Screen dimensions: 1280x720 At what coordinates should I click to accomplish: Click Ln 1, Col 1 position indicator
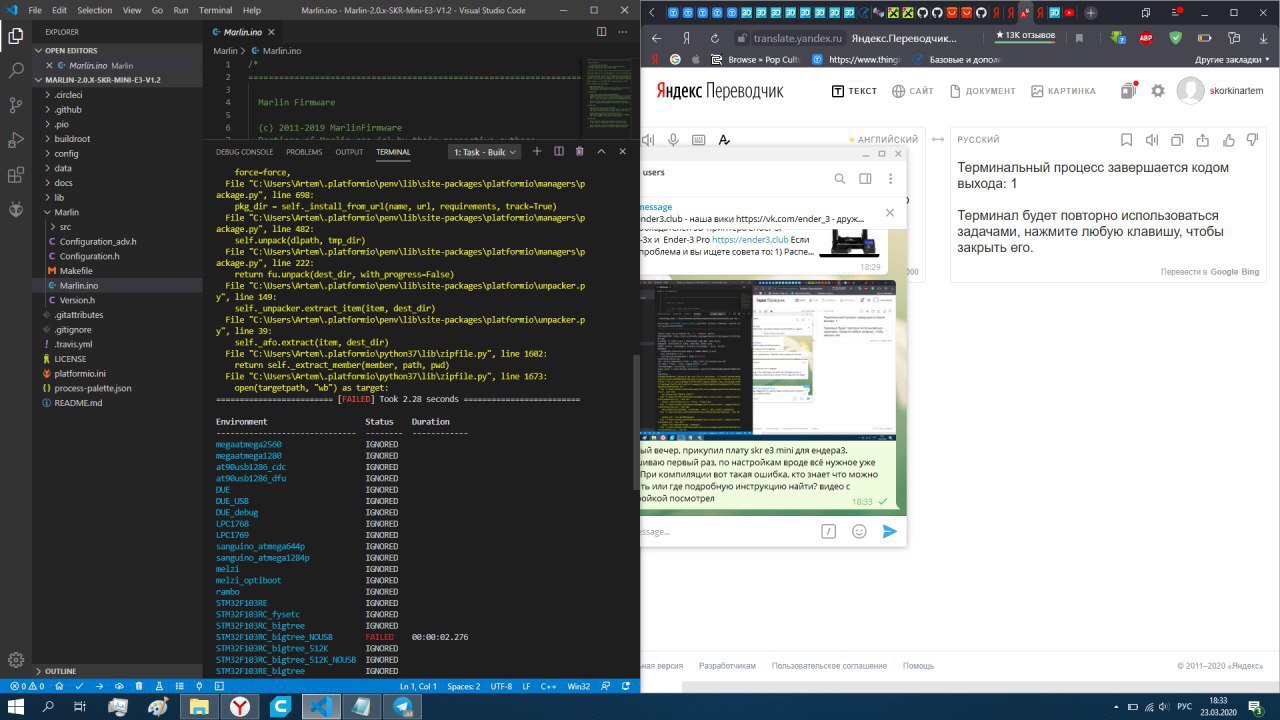point(419,687)
